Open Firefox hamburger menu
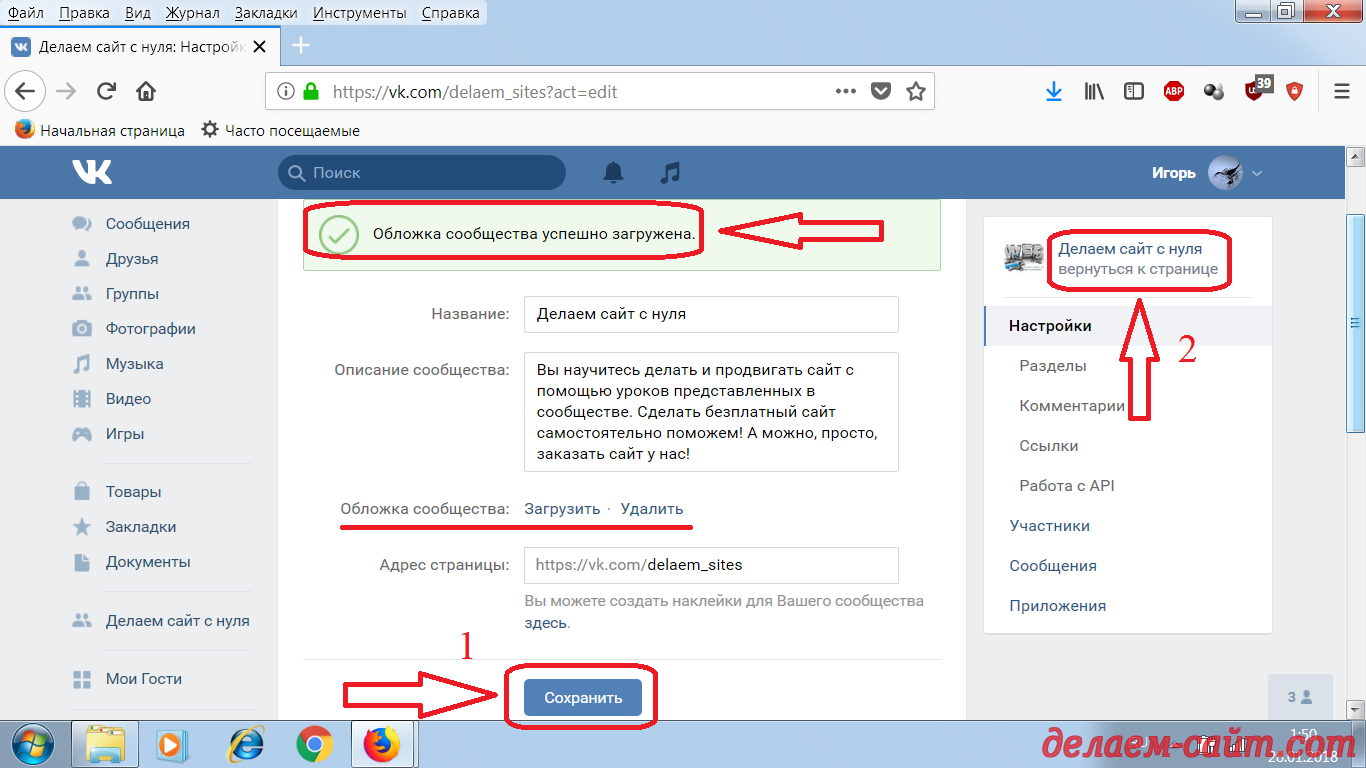 tap(1342, 91)
